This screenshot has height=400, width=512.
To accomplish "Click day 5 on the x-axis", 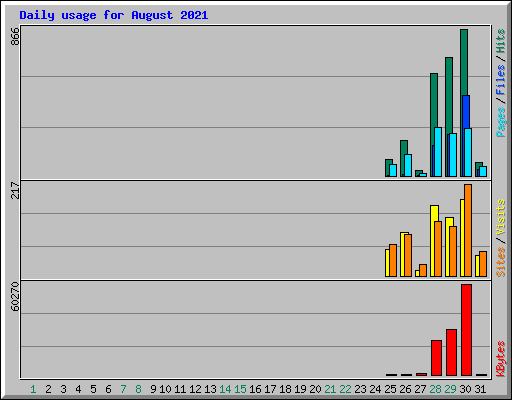I will [x=93, y=389].
